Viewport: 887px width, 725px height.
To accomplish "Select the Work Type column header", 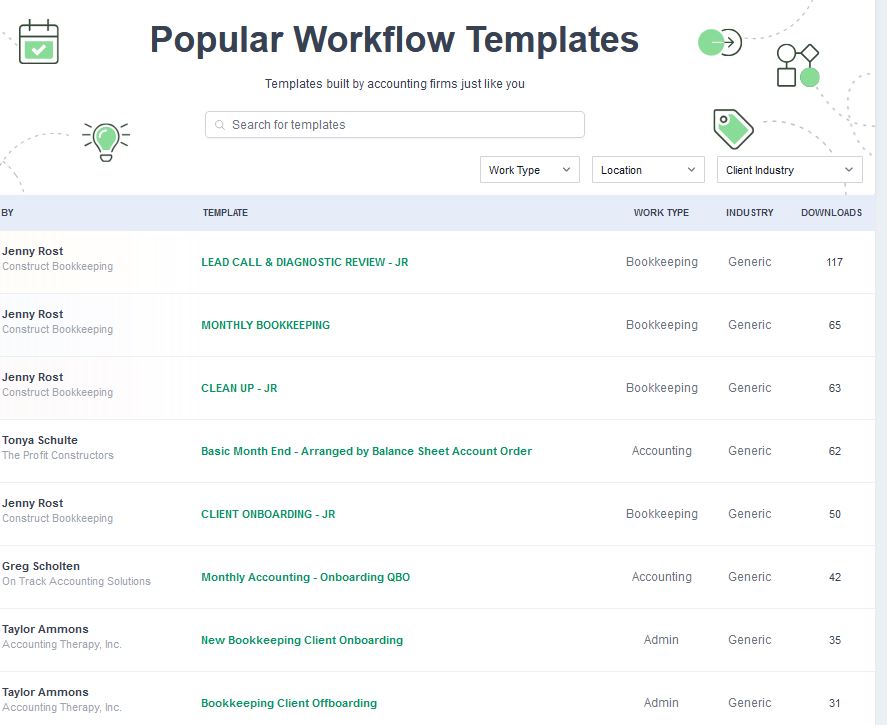I will (x=661, y=213).
